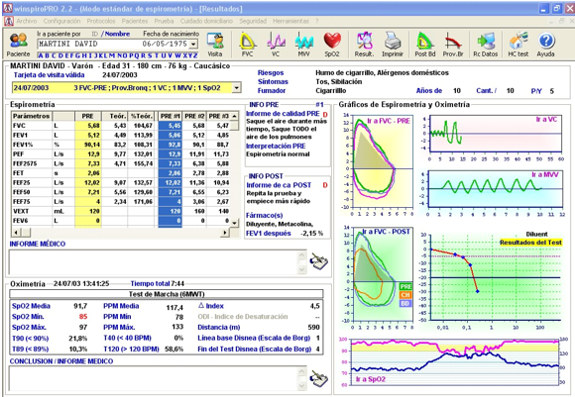The height and width of the screenshot is (397, 575).
Task: Click the parameters table scroll-left arrow
Action: (16, 232)
